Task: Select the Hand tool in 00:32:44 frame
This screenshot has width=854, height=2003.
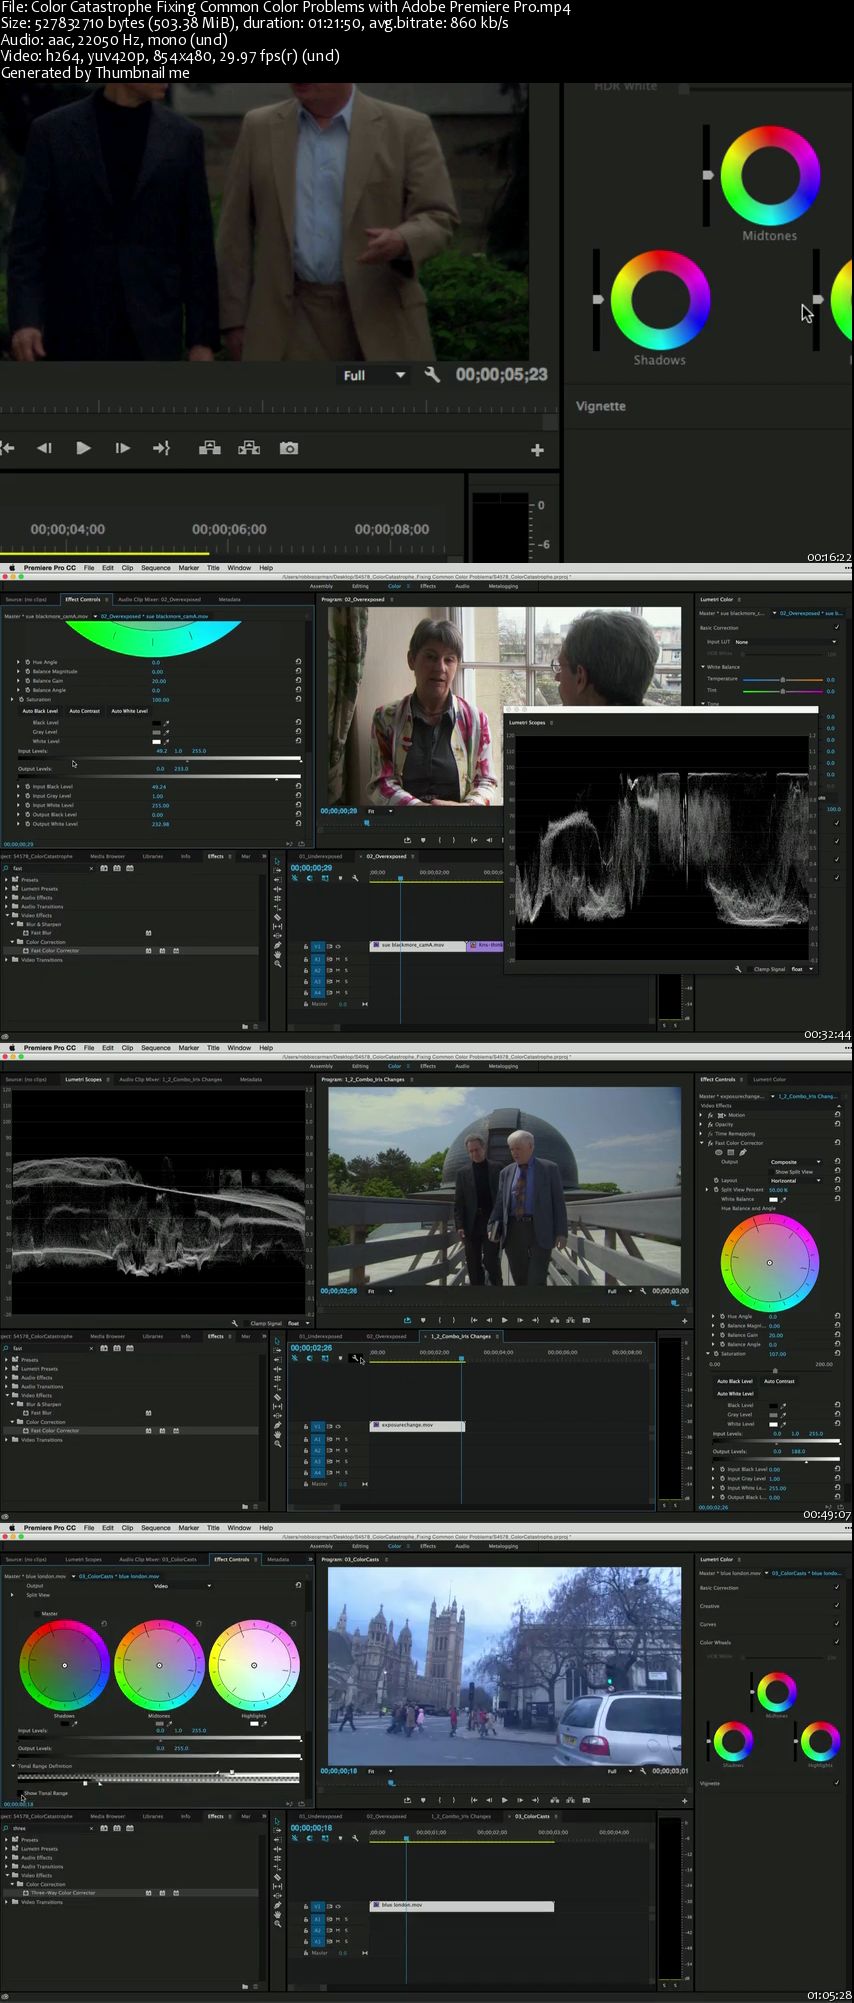Action: (278, 955)
